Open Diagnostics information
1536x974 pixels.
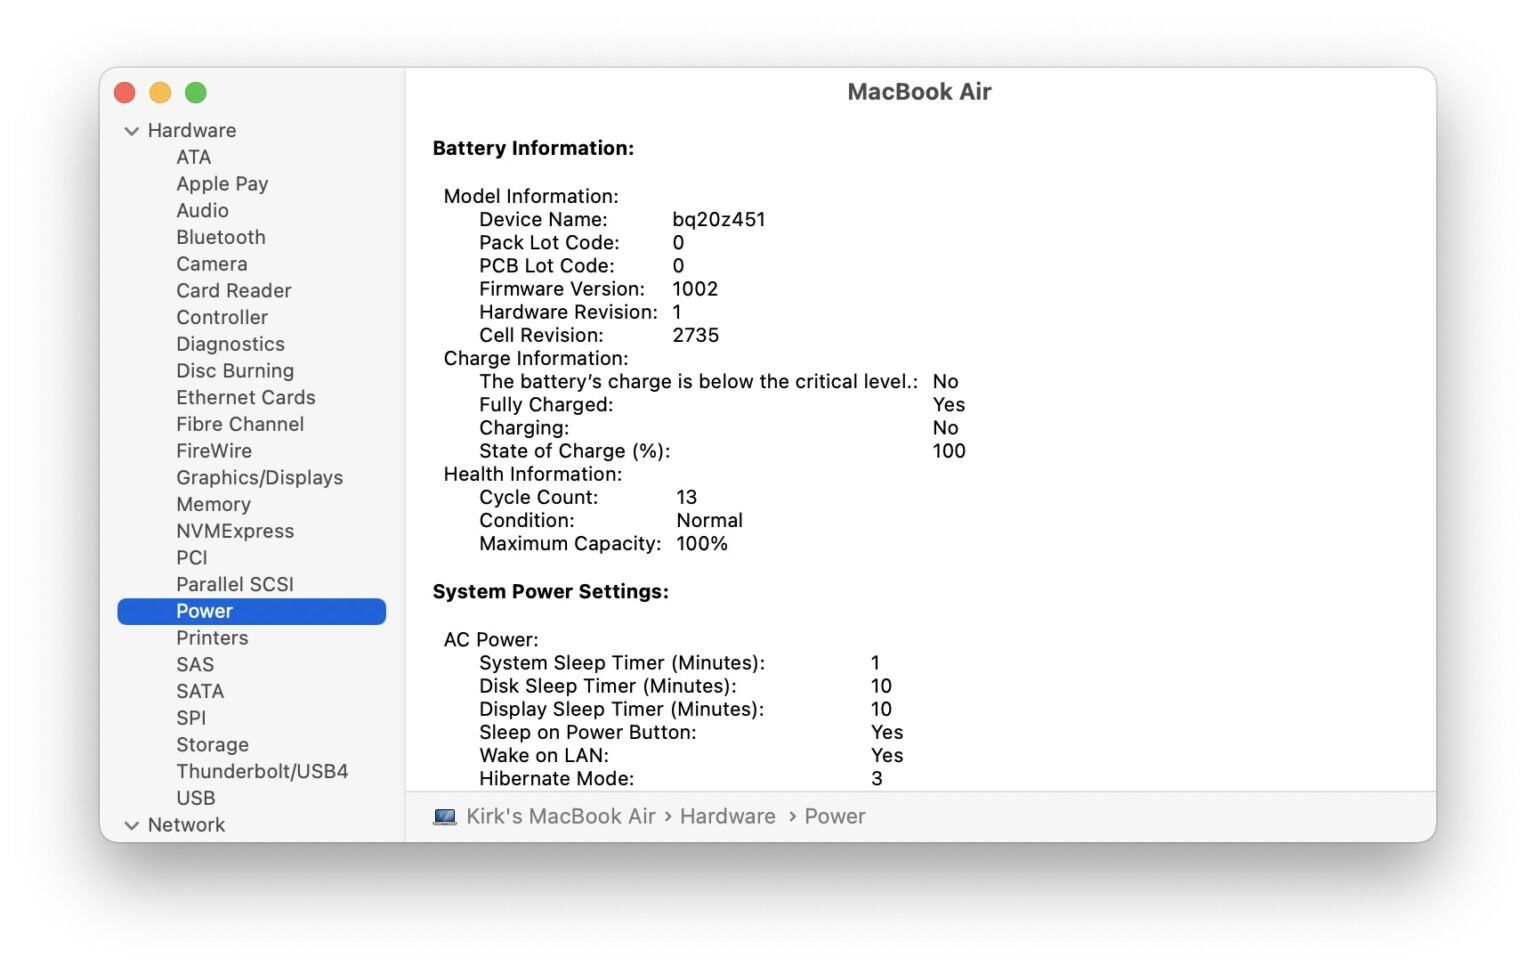(230, 343)
